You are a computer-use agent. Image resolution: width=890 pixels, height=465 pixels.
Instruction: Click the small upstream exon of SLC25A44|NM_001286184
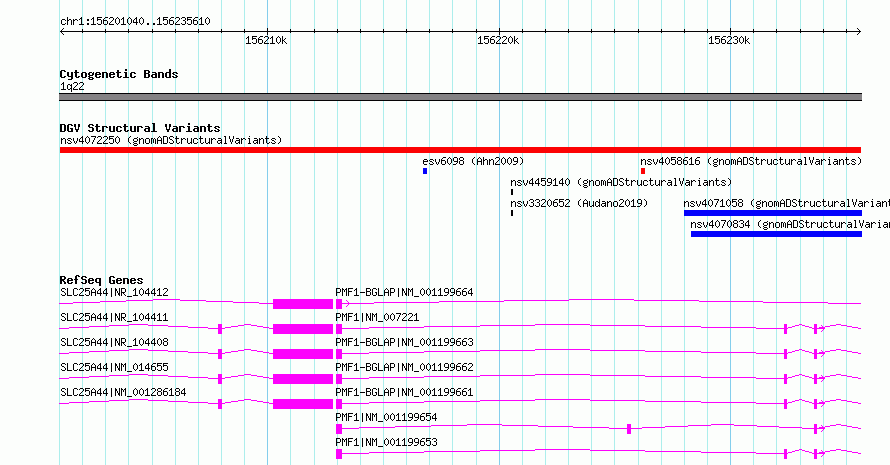pyautogui.click(x=220, y=404)
